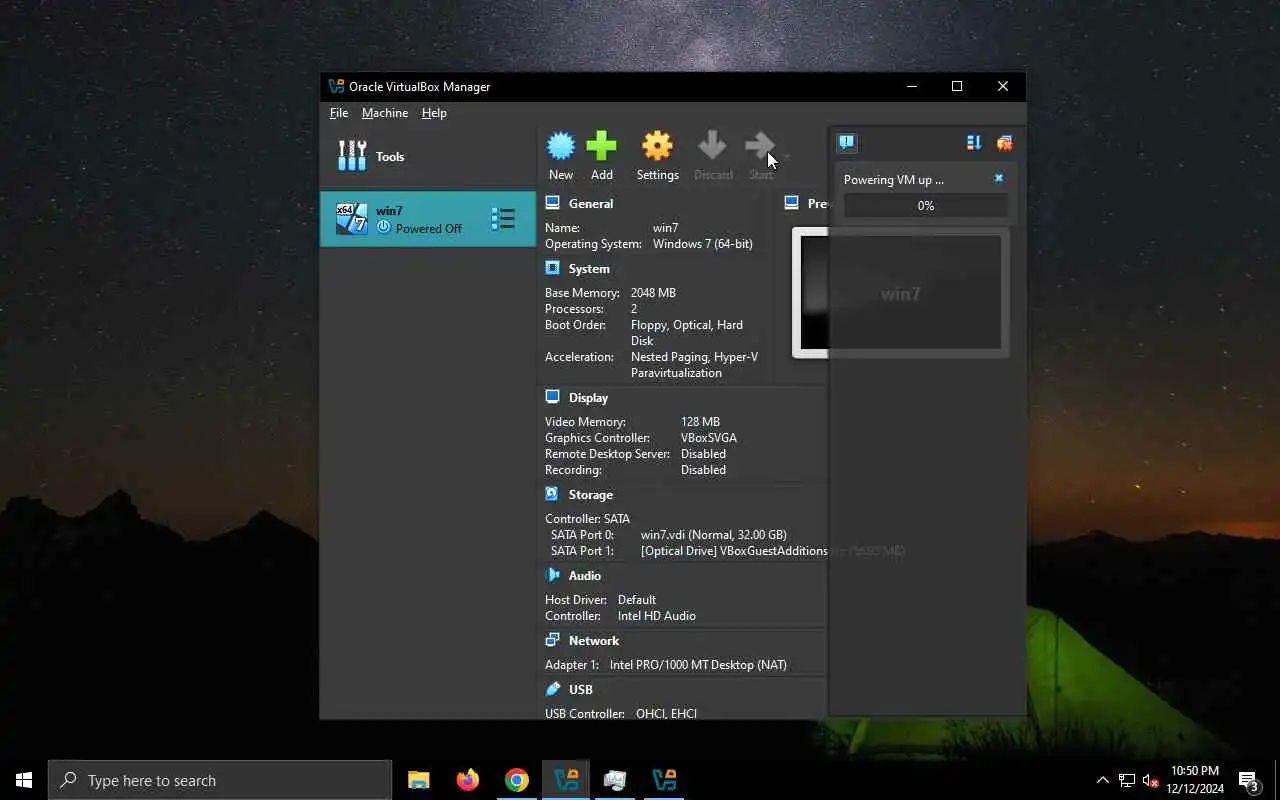
Task: Open the win7 machine list menu icon
Action: click(x=503, y=219)
